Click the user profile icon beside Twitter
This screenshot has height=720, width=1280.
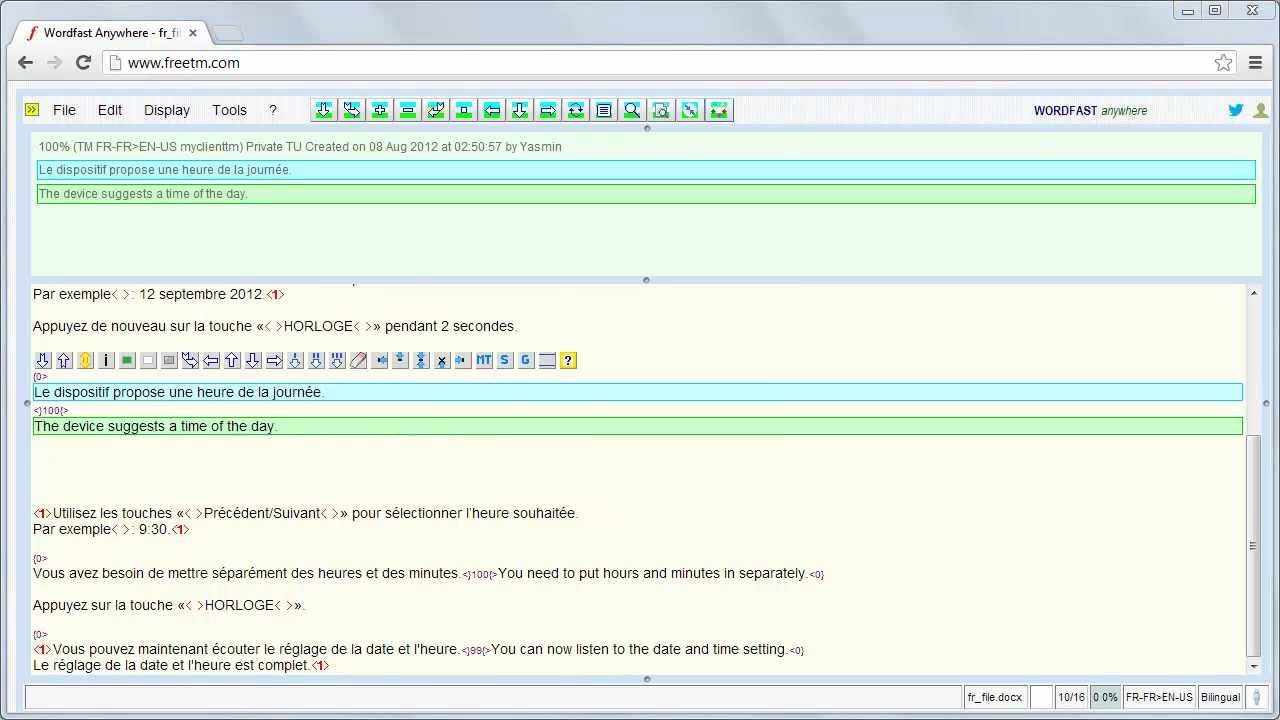click(x=1260, y=110)
